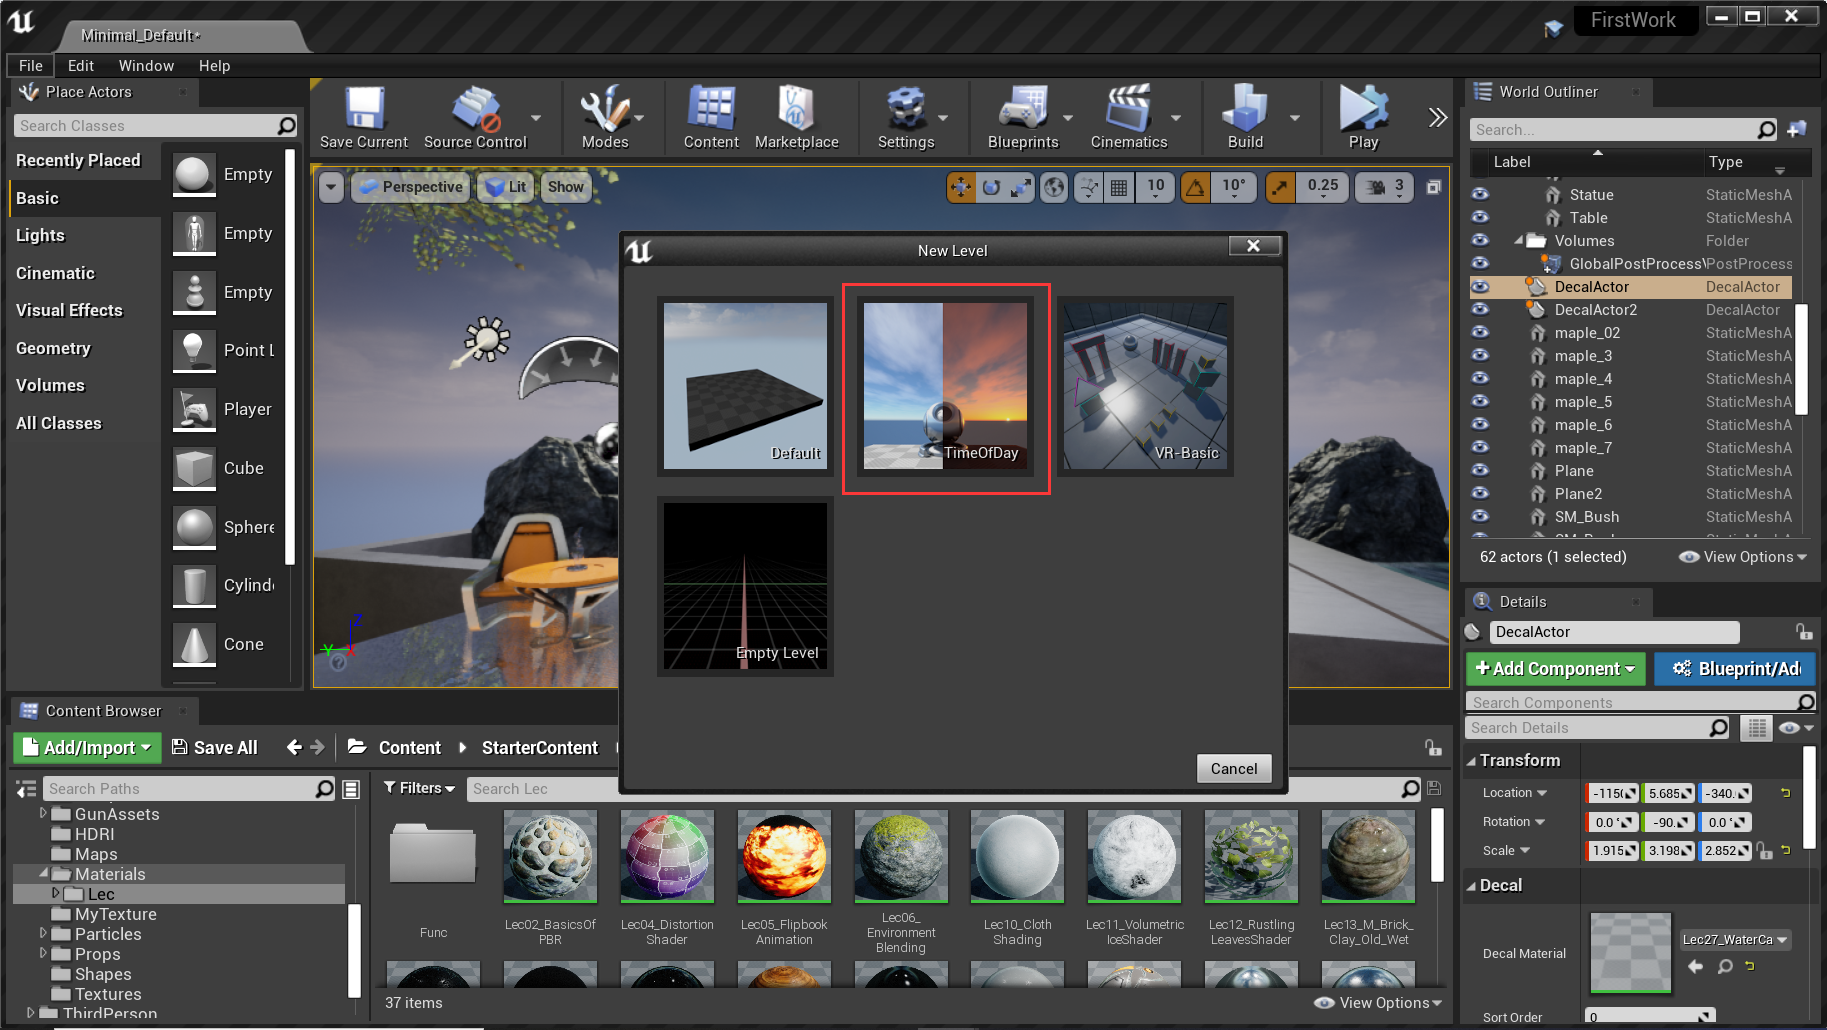Open the Edit menu
The image size is (1827, 1030).
point(81,65)
